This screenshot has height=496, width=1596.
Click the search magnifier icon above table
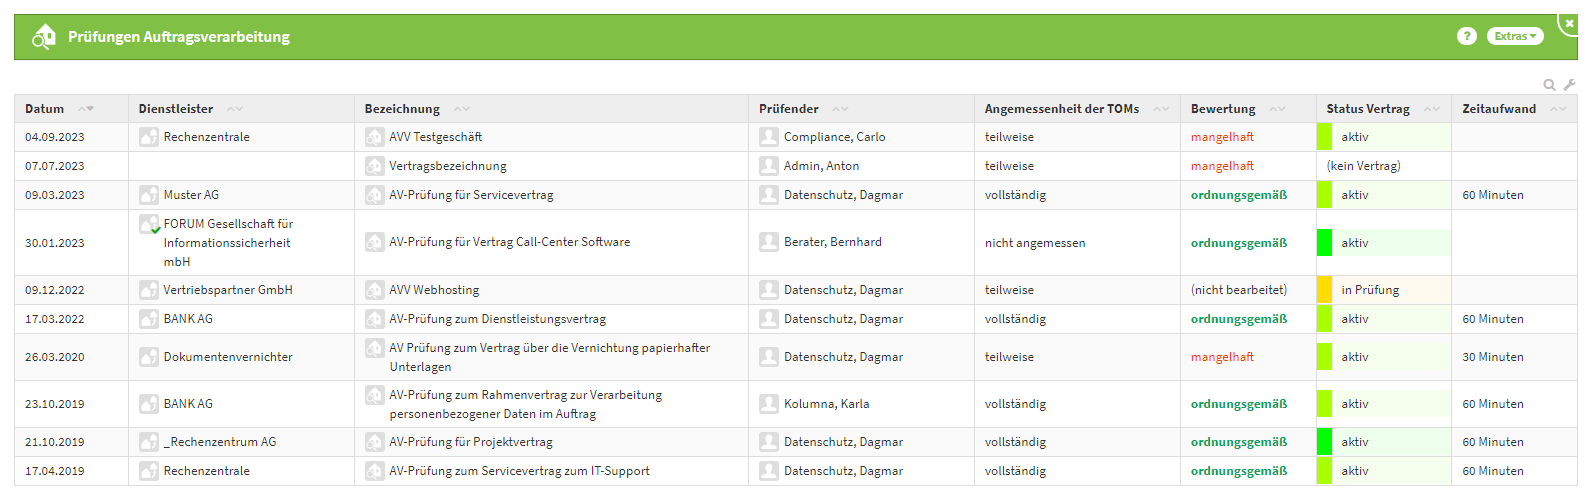tap(1549, 85)
